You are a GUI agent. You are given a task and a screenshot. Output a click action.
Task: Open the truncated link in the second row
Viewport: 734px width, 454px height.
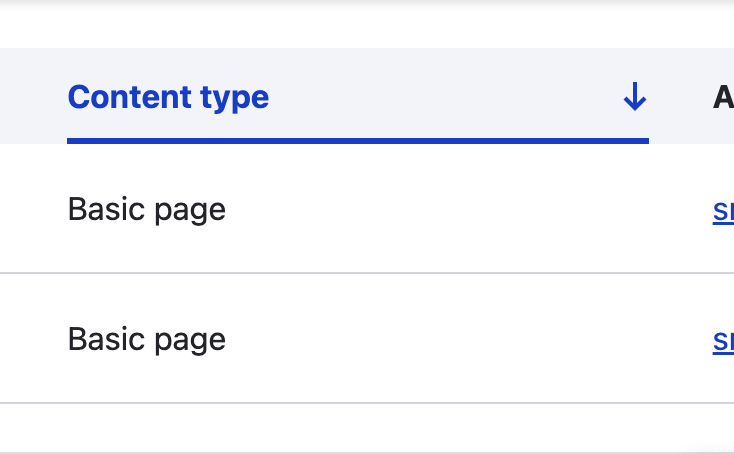(723, 341)
